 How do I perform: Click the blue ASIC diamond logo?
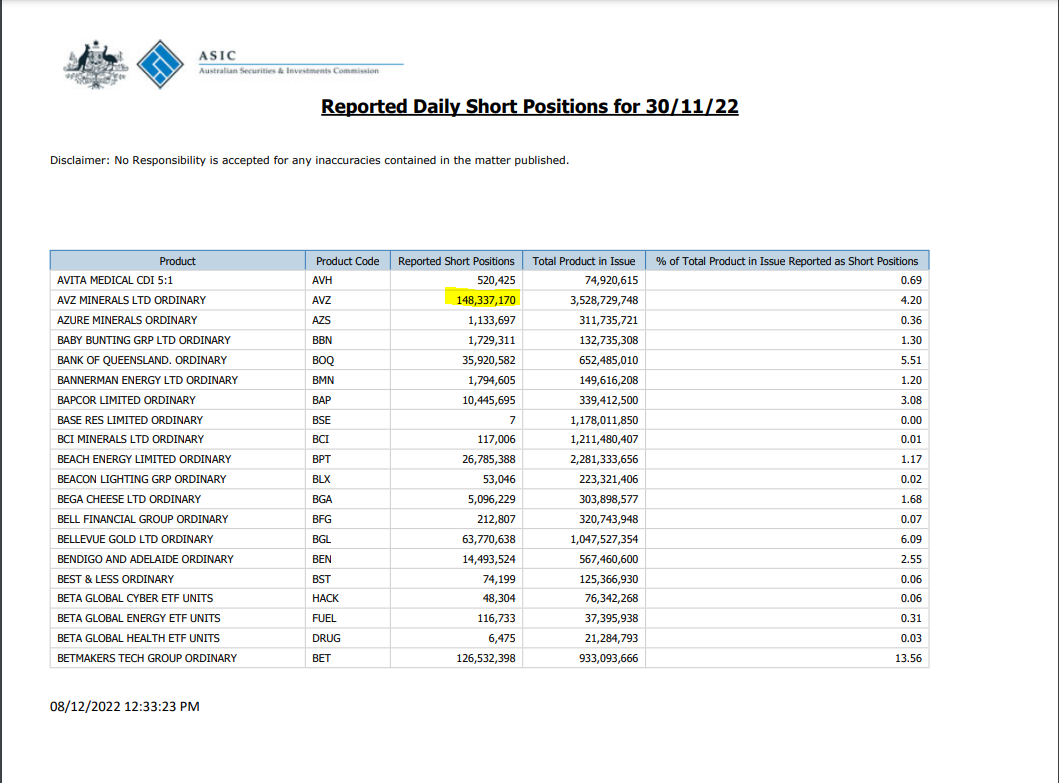pyautogui.click(x=160, y=65)
